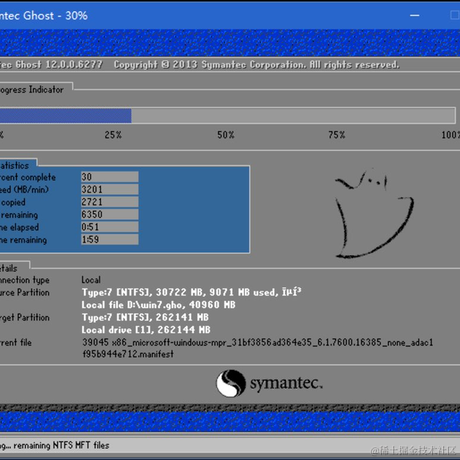Select the Speed value 3201
This screenshot has width=460, height=460.
point(110,189)
